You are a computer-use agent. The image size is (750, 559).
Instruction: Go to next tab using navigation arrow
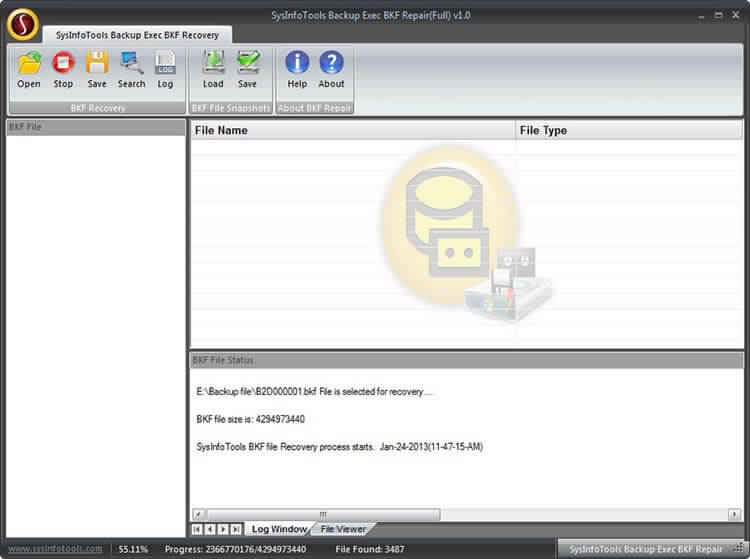(x=223, y=529)
